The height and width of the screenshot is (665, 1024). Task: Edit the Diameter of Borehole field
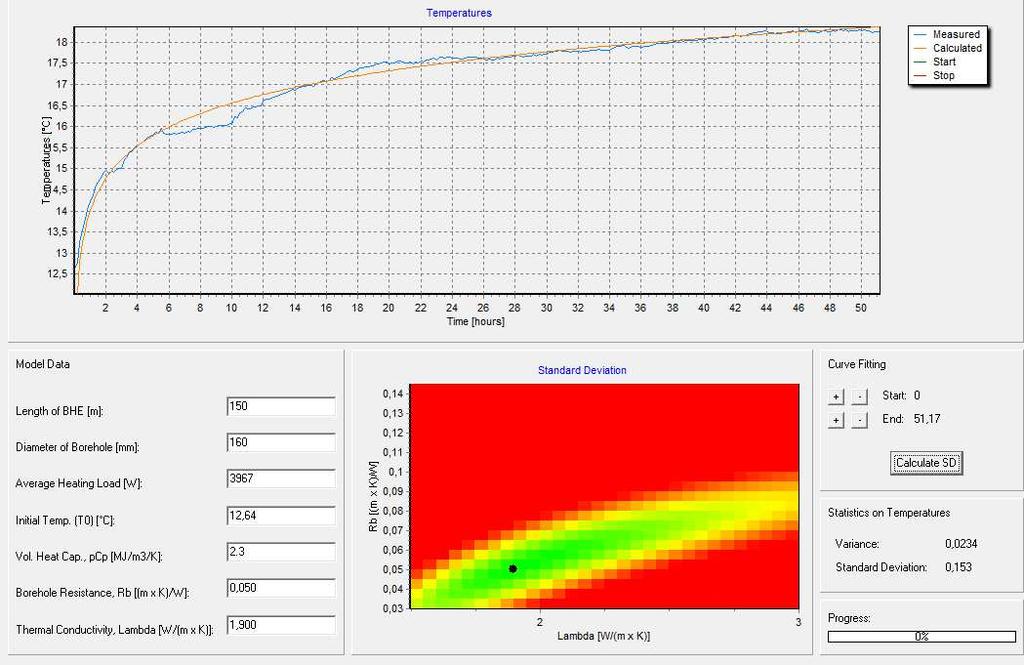[x=281, y=442]
